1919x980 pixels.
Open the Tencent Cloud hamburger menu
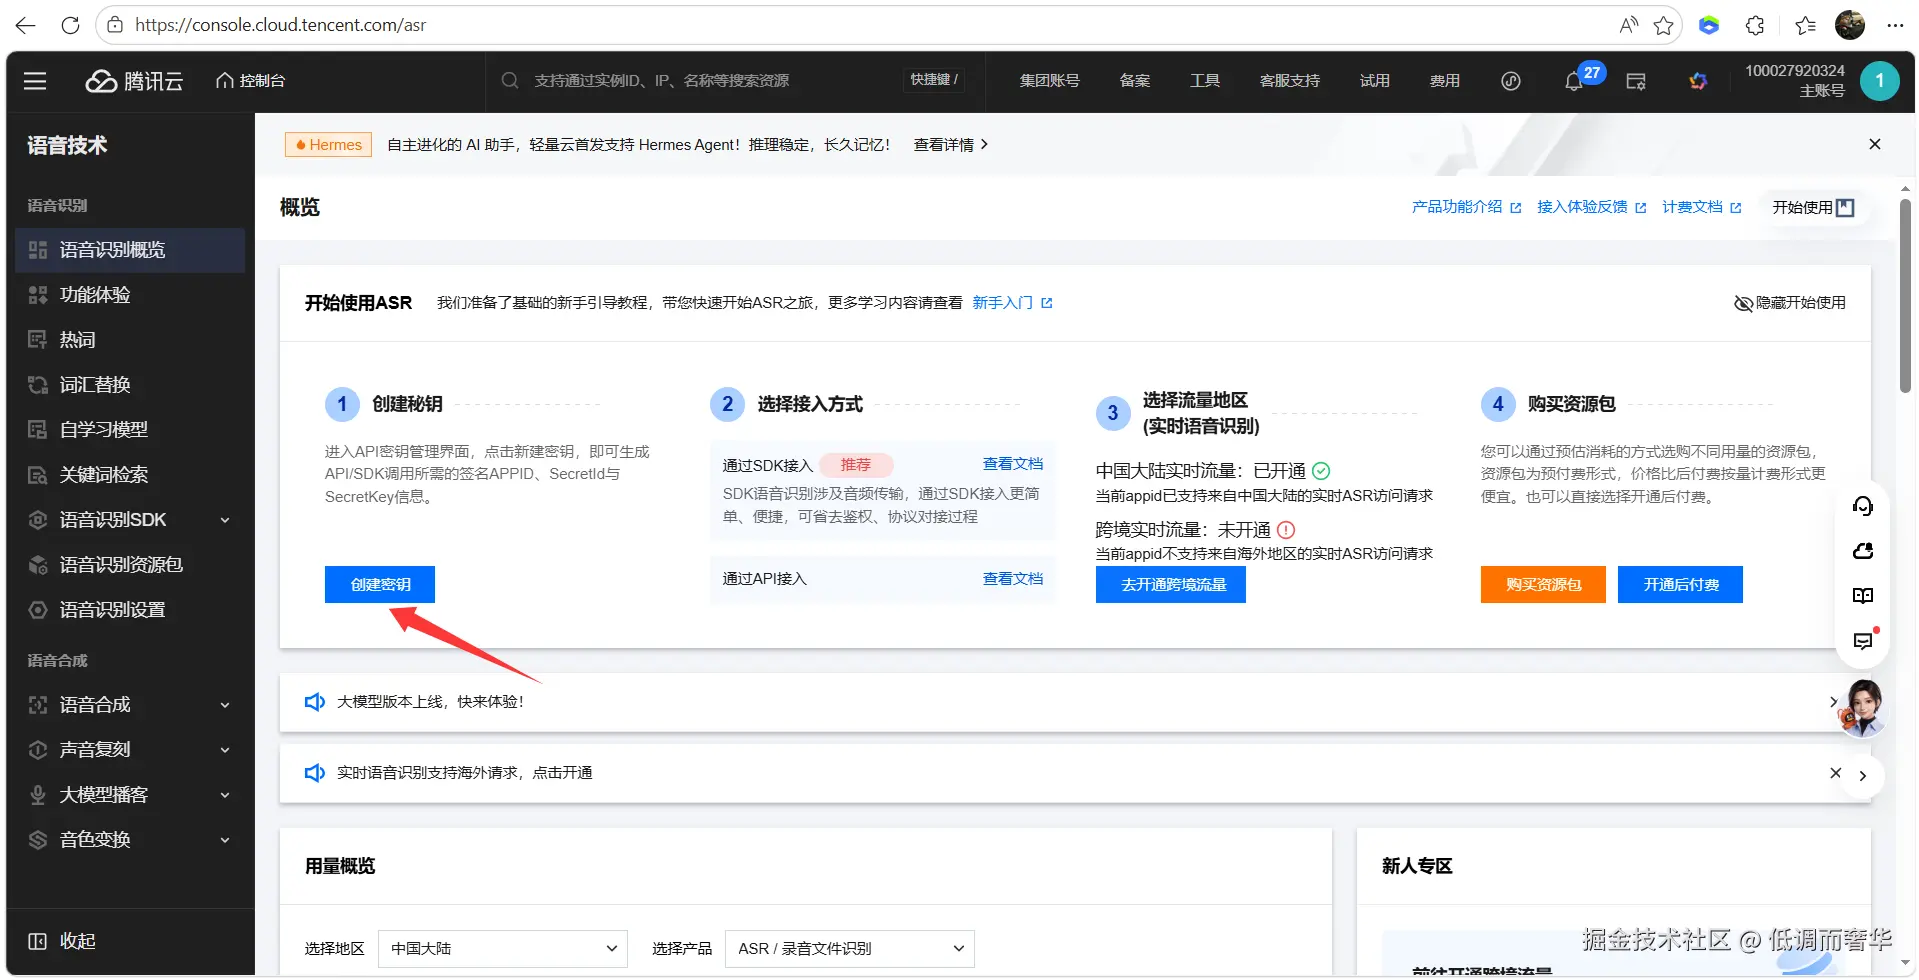pyautogui.click(x=35, y=81)
